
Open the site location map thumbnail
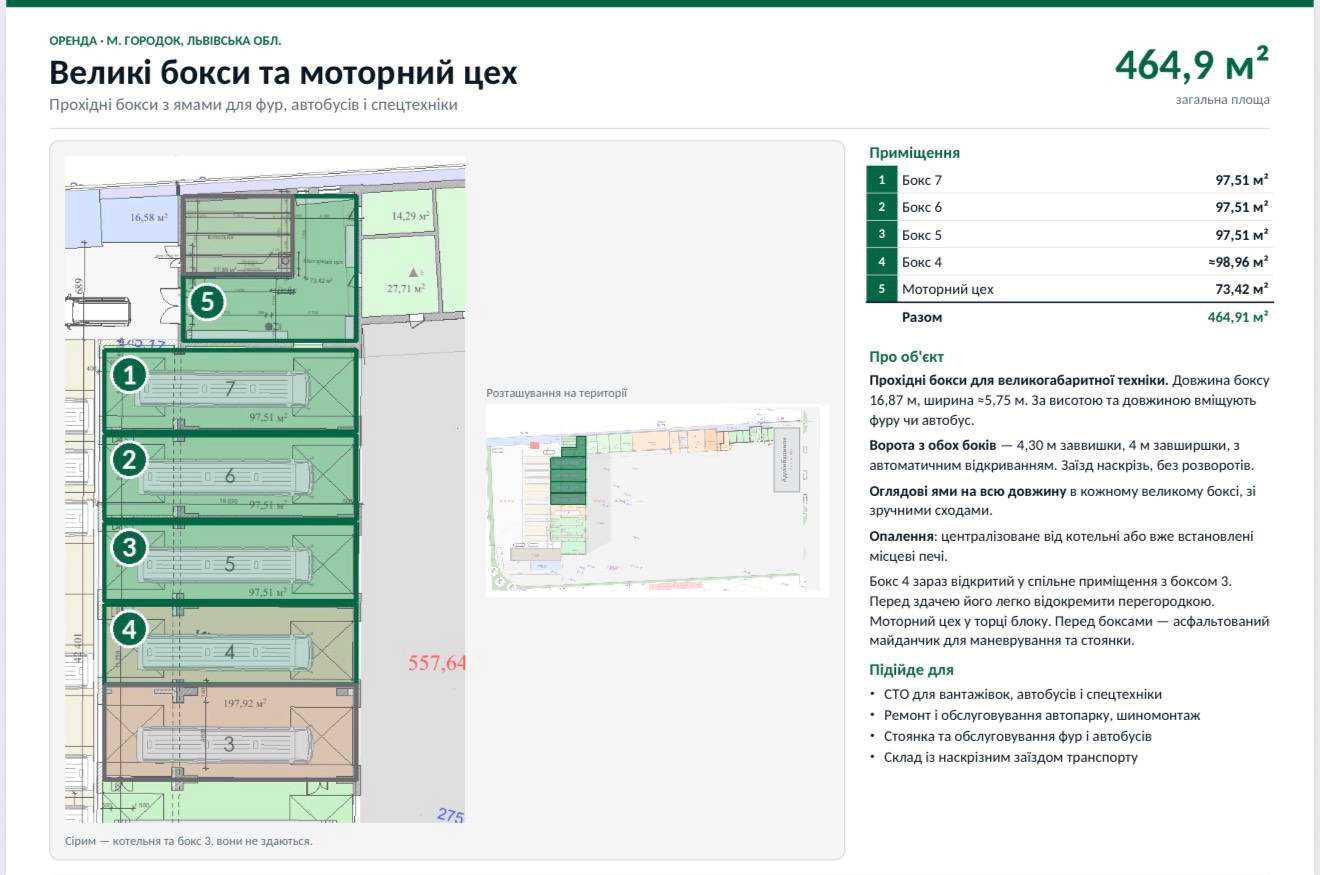[x=657, y=499]
